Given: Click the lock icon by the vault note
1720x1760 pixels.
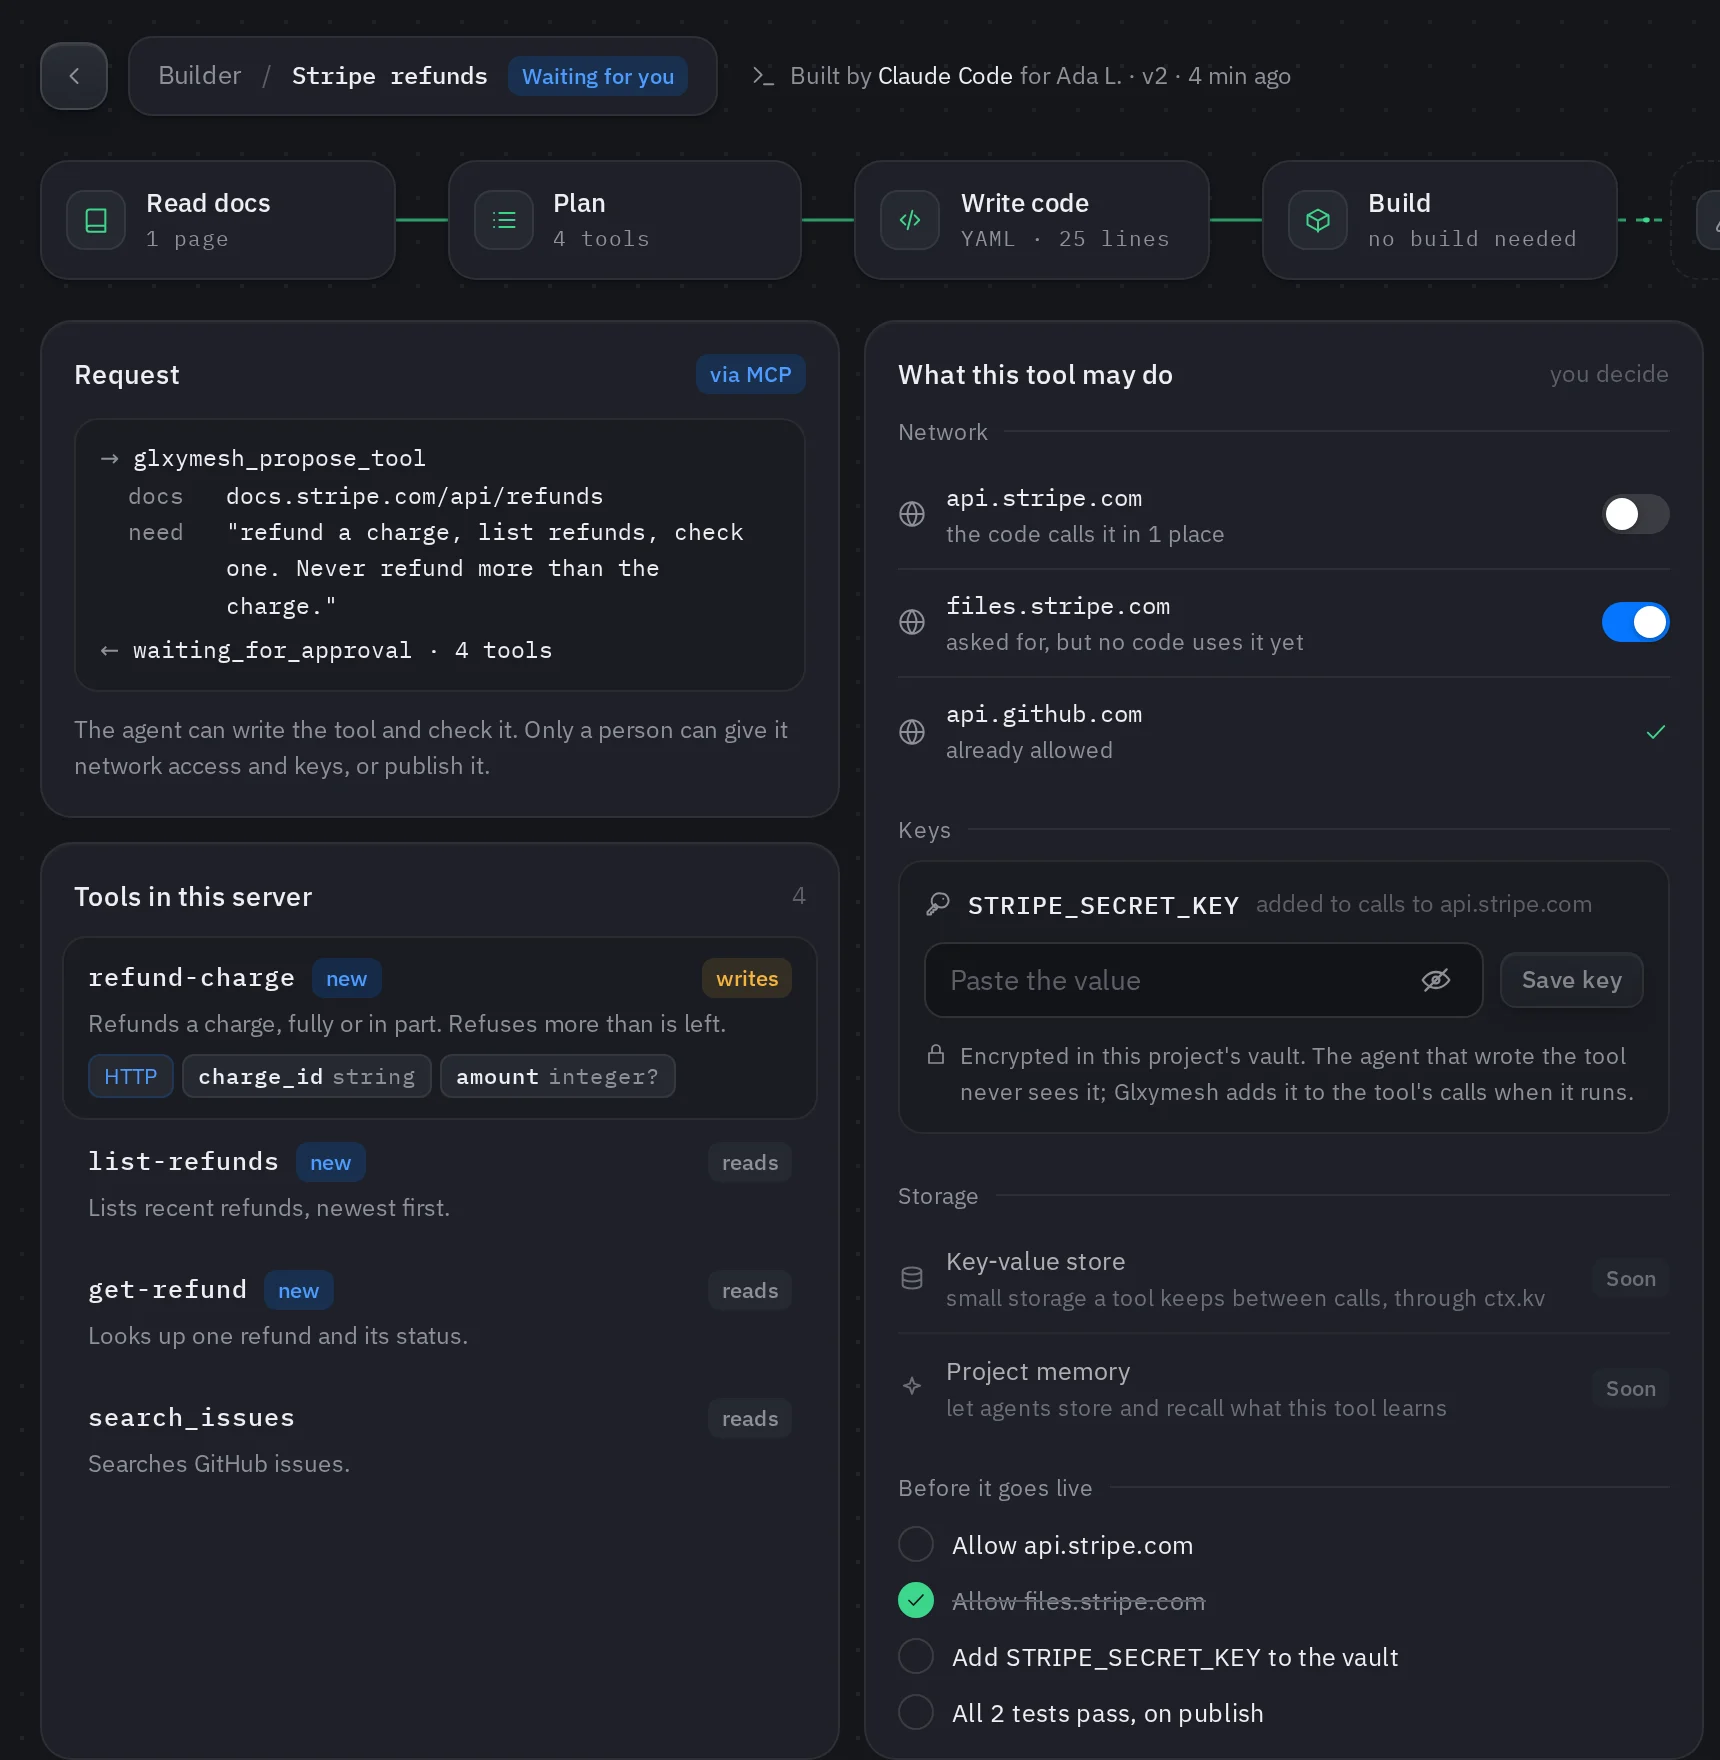Looking at the screenshot, I should click(936, 1055).
